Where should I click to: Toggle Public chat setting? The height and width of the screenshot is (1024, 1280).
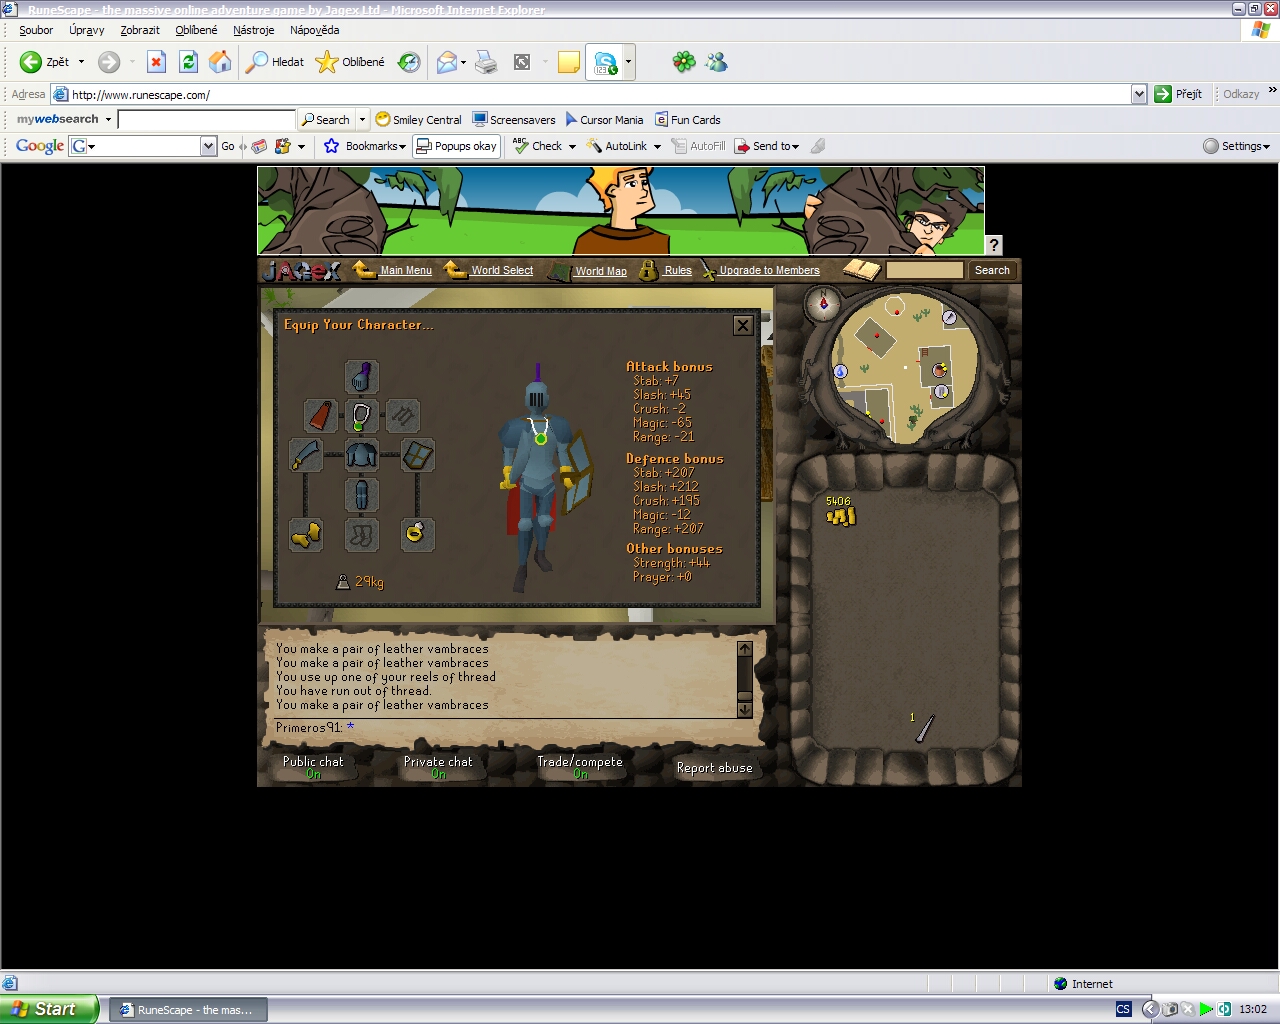(313, 767)
